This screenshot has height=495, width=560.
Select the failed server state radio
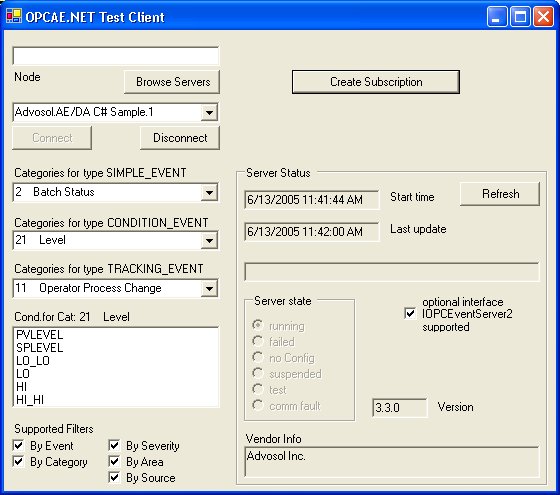(x=258, y=341)
